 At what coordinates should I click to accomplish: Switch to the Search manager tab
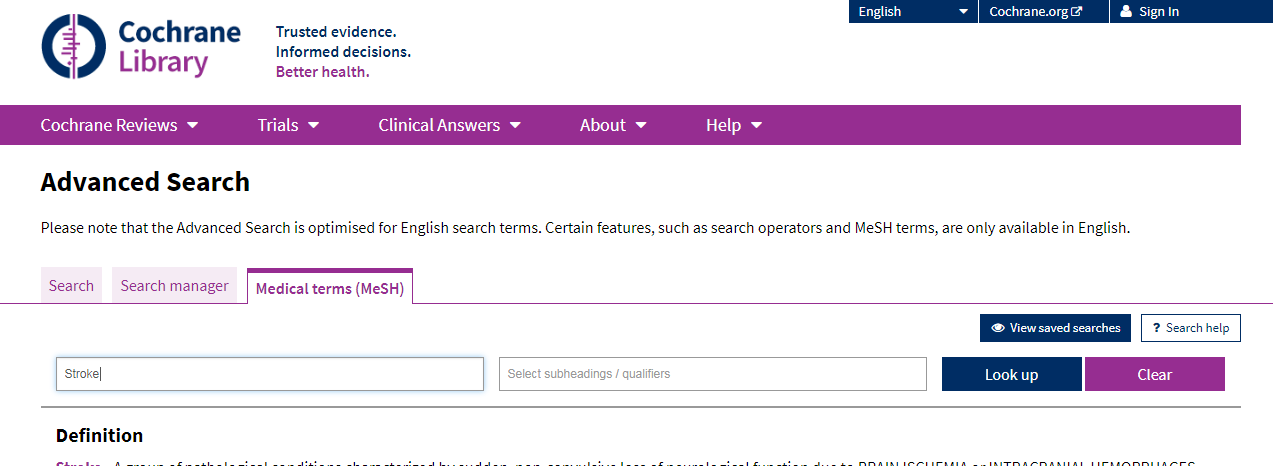pyautogui.click(x=174, y=286)
